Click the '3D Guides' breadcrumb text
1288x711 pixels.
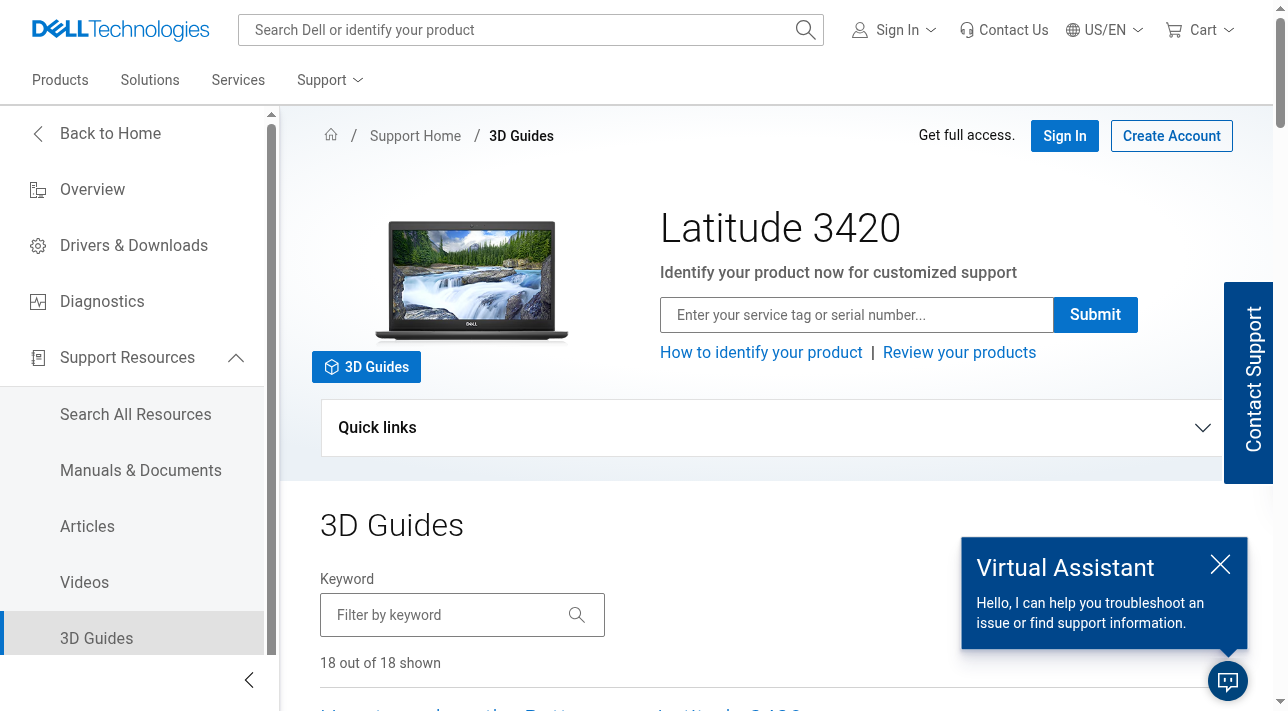pos(521,136)
